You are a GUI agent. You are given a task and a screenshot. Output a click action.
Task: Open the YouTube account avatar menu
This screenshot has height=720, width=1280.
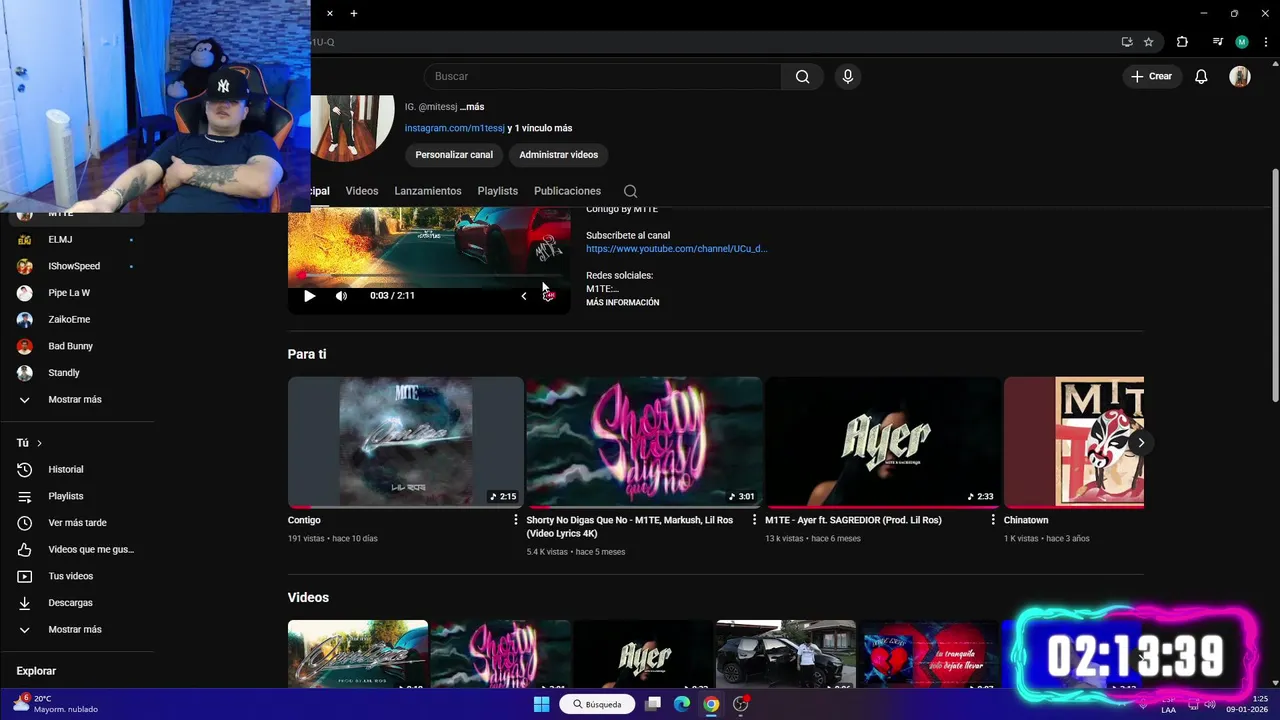click(1240, 76)
